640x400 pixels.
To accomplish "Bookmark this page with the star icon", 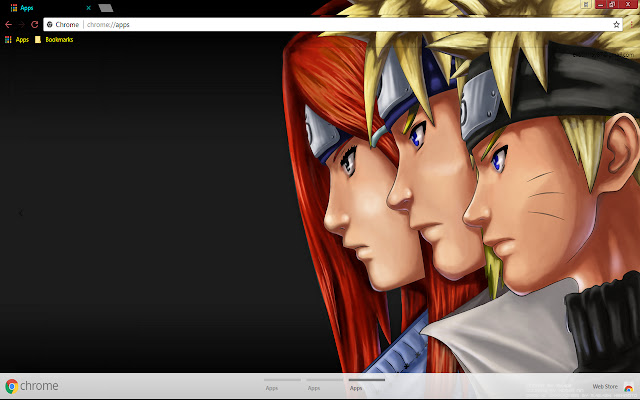I will click(x=616, y=24).
